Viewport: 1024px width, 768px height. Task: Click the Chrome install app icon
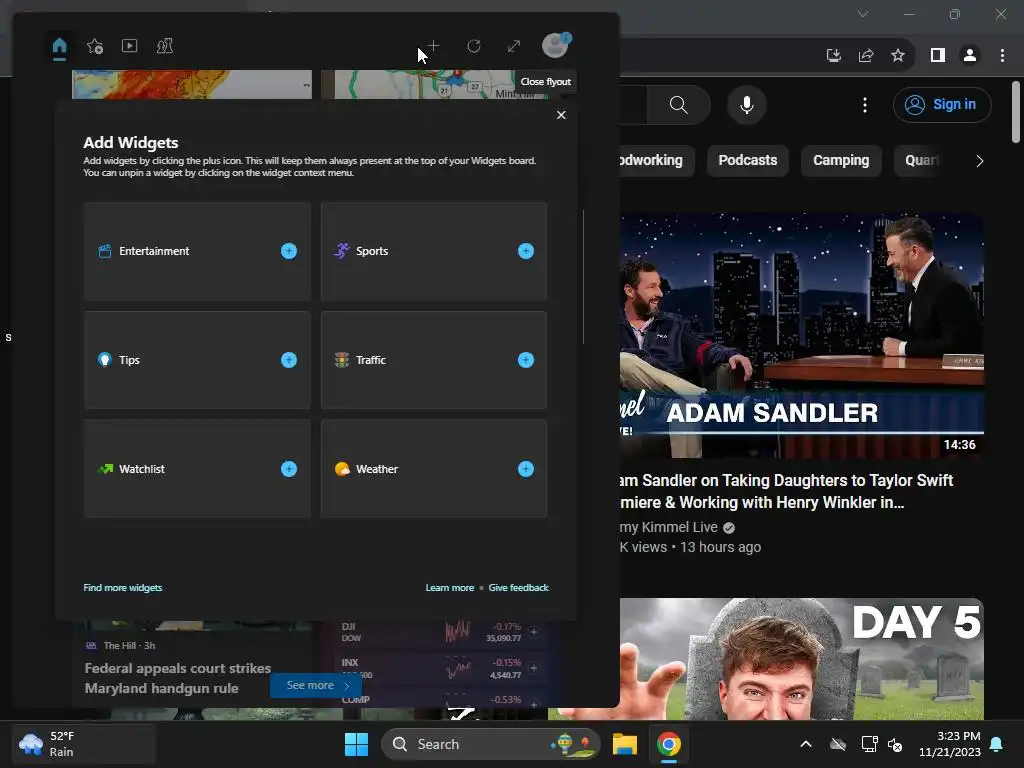[833, 56]
